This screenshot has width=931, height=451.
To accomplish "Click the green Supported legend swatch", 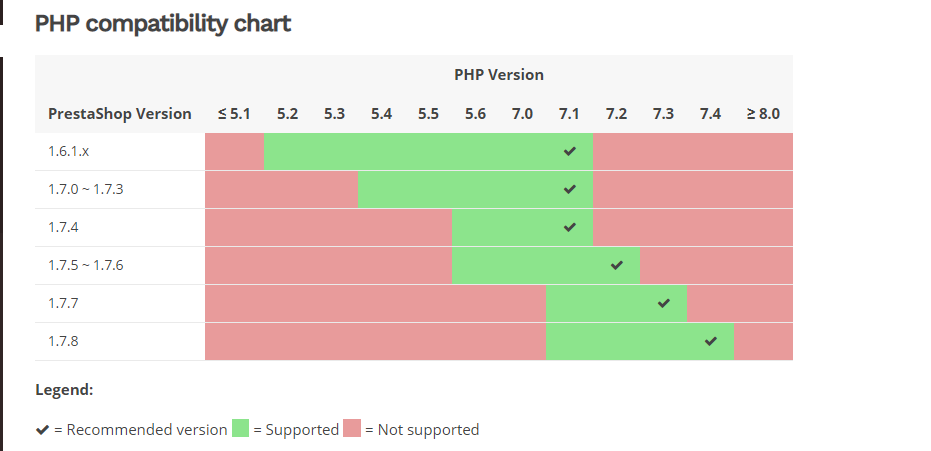I will pyautogui.click(x=240, y=429).
